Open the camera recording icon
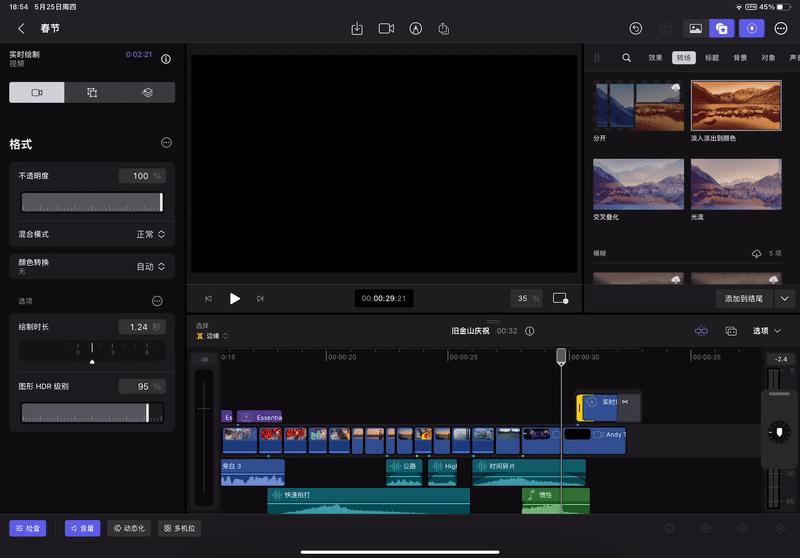 [386, 29]
